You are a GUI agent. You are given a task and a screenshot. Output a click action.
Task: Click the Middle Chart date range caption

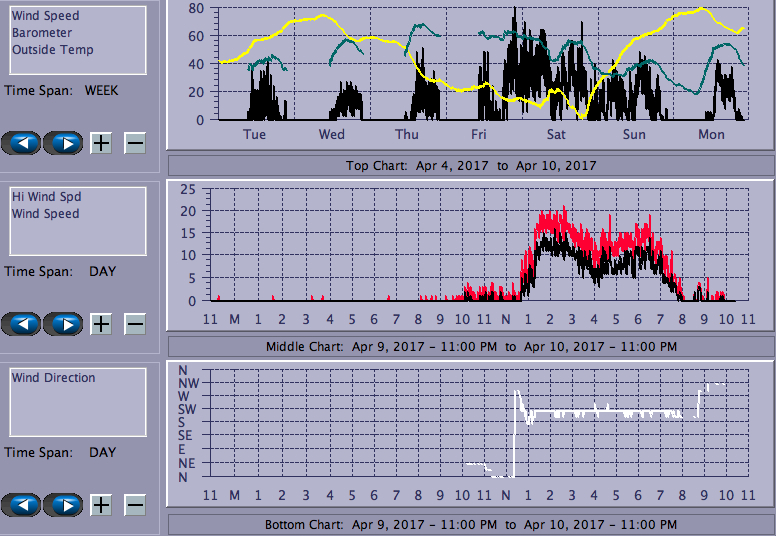pyautogui.click(x=471, y=347)
